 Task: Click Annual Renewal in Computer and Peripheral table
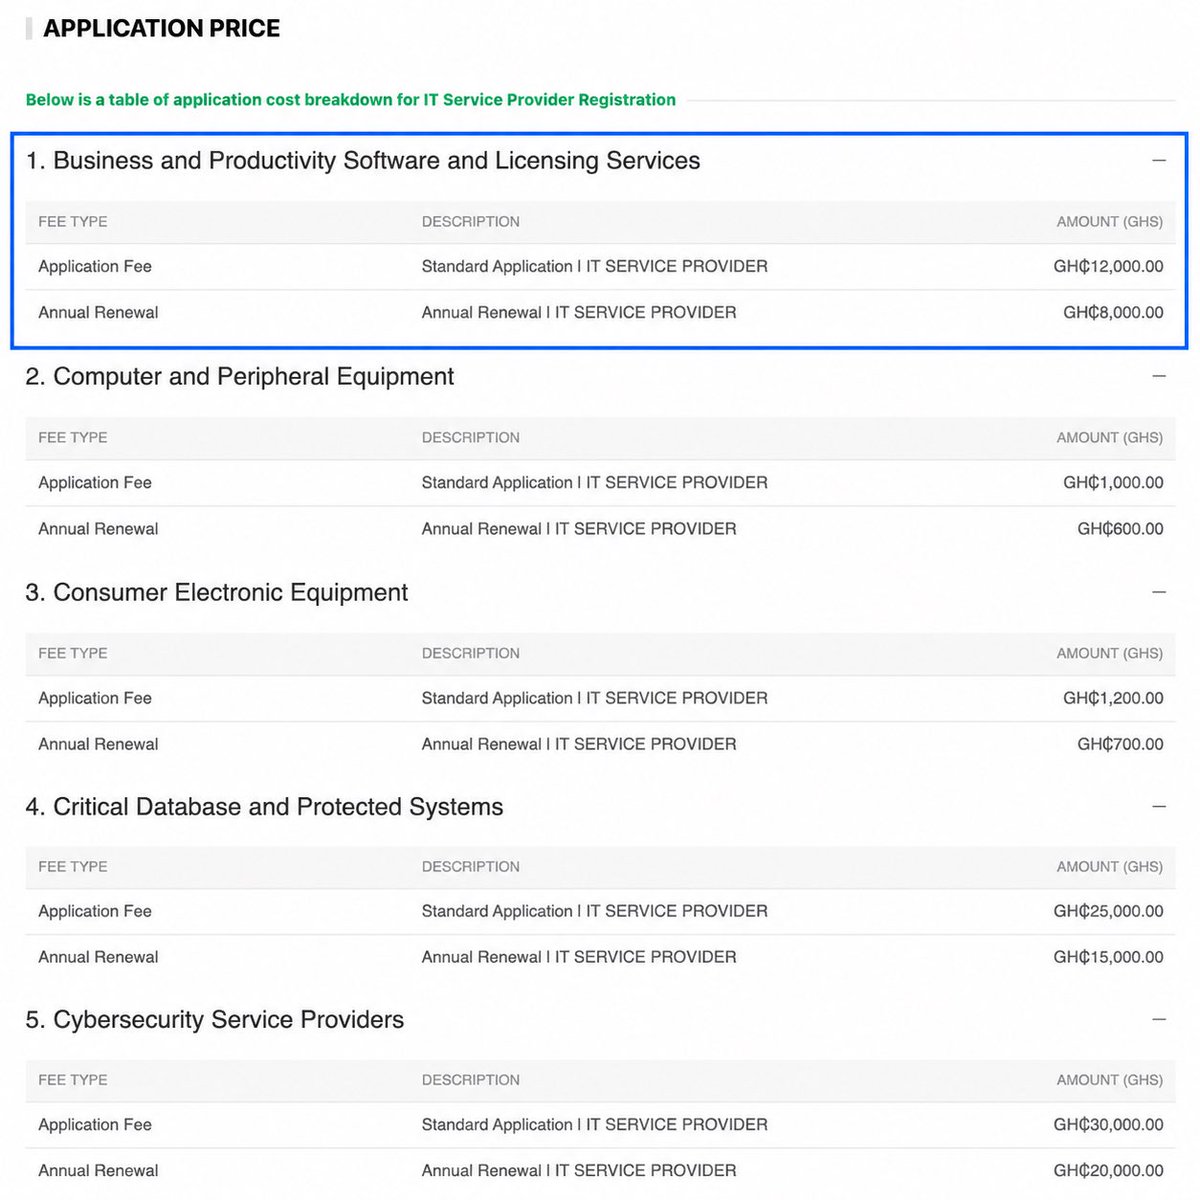tap(98, 529)
